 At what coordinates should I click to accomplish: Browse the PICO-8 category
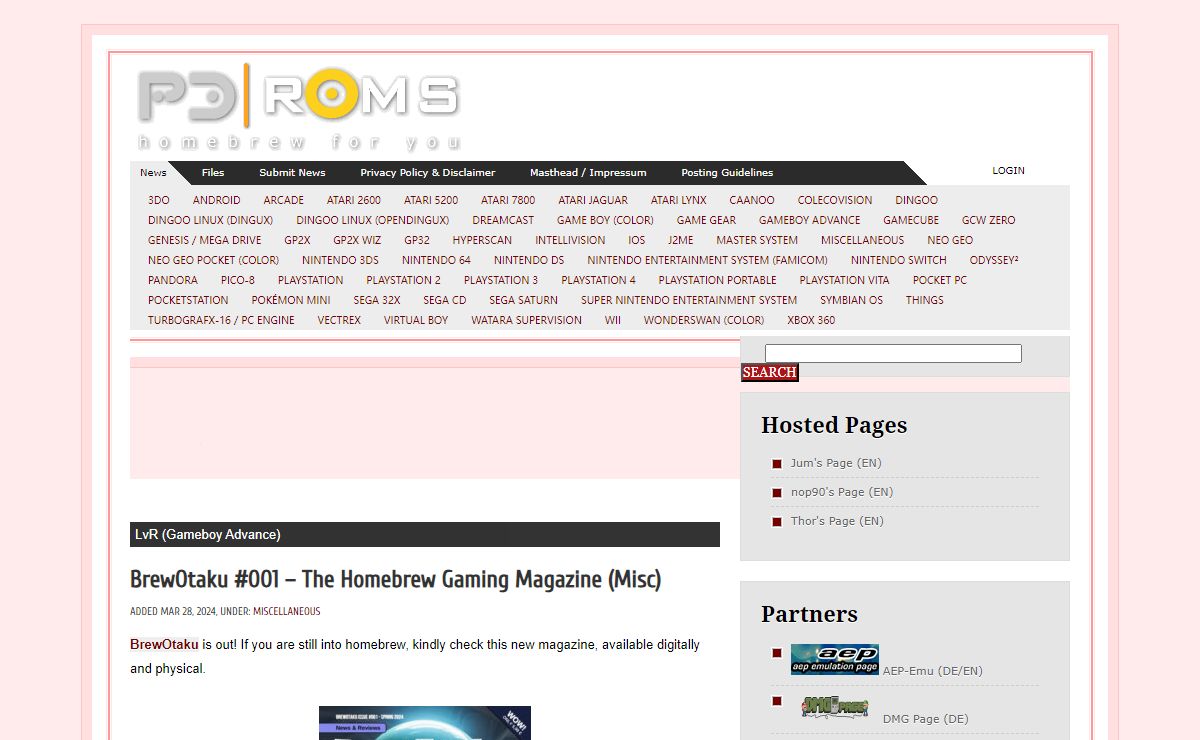[238, 280]
